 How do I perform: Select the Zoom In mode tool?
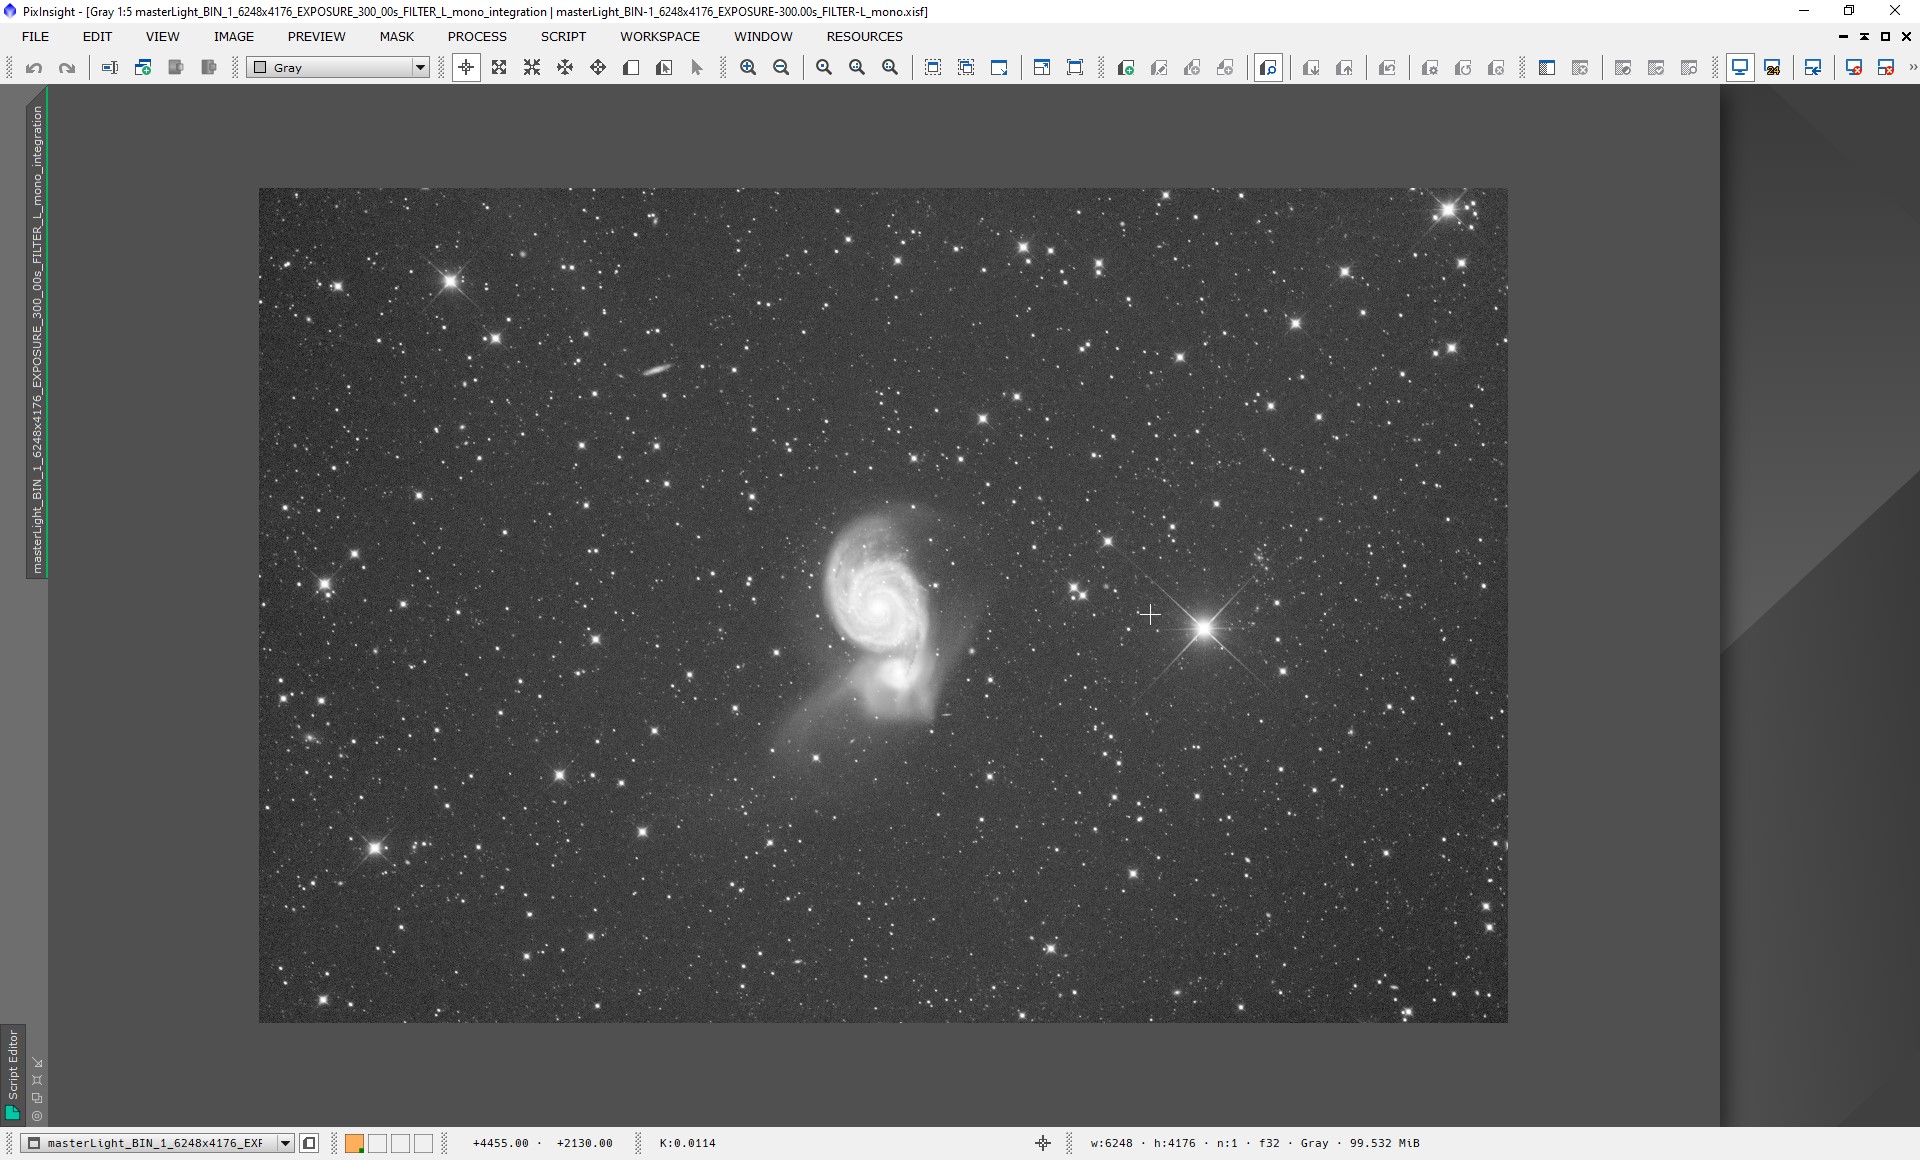[499, 68]
